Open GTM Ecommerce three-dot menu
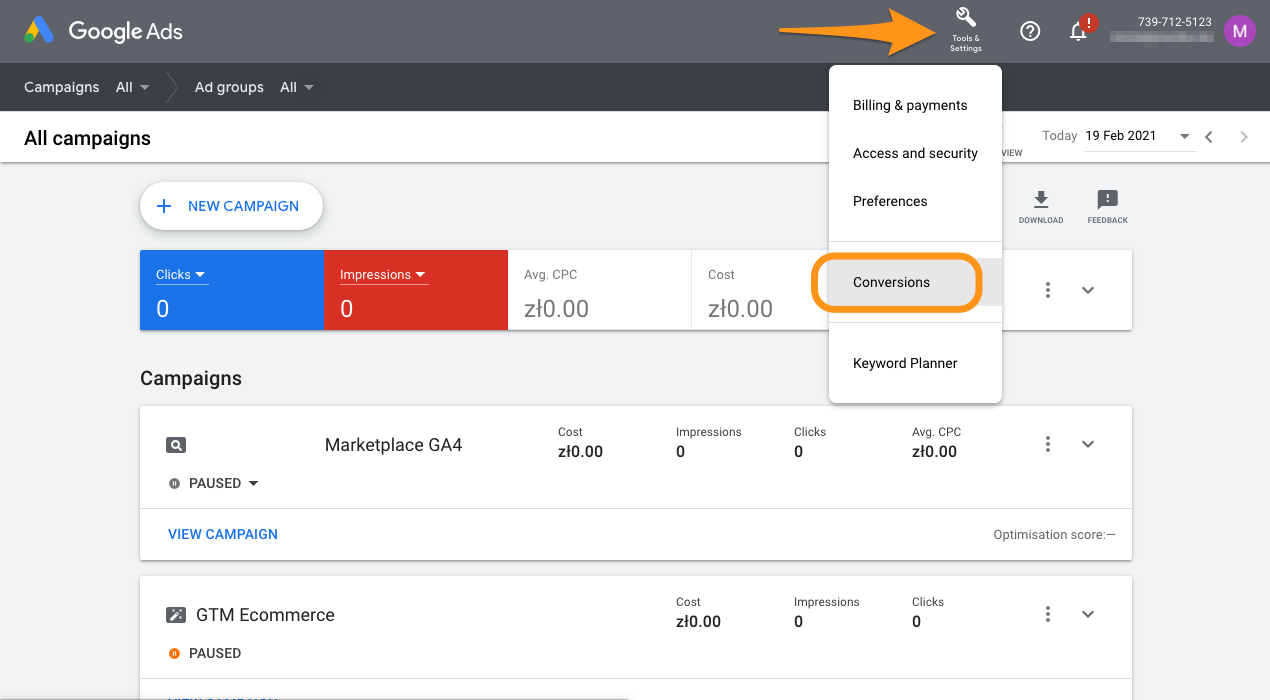Image resolution: width=1270 pixels, height=700 pixels. click(x=1048, y=614)
